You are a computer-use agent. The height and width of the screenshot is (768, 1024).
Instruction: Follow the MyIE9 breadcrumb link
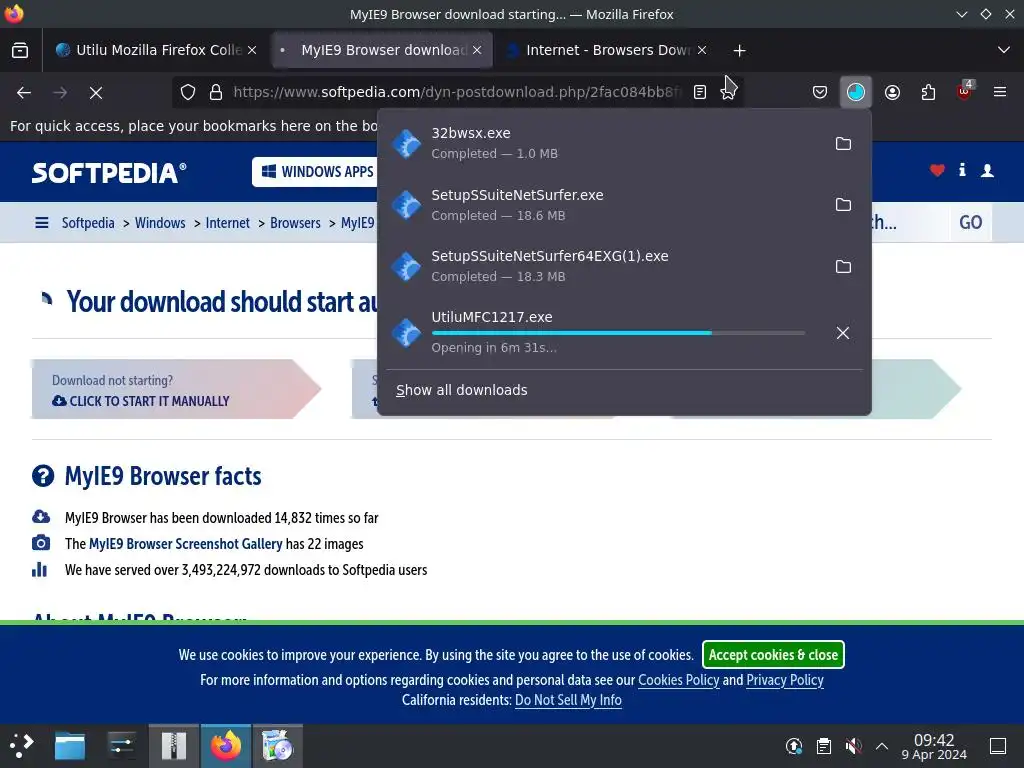pyautogui.click(x=358, y=223)
